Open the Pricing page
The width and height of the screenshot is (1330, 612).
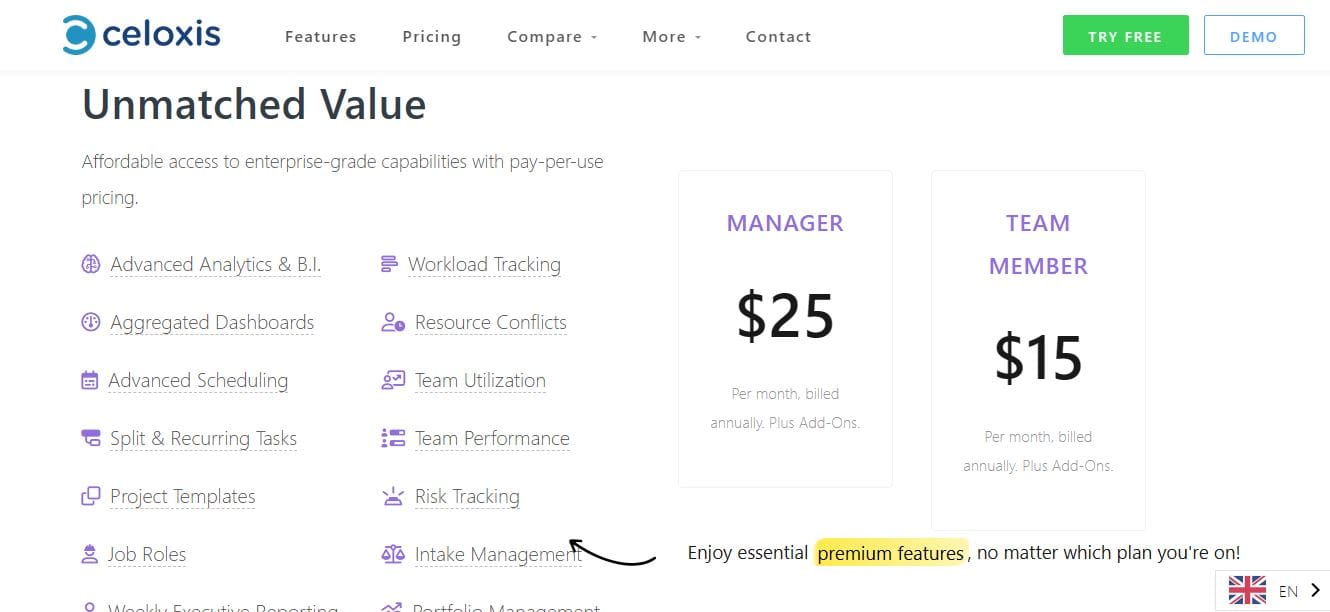(431, 36)
